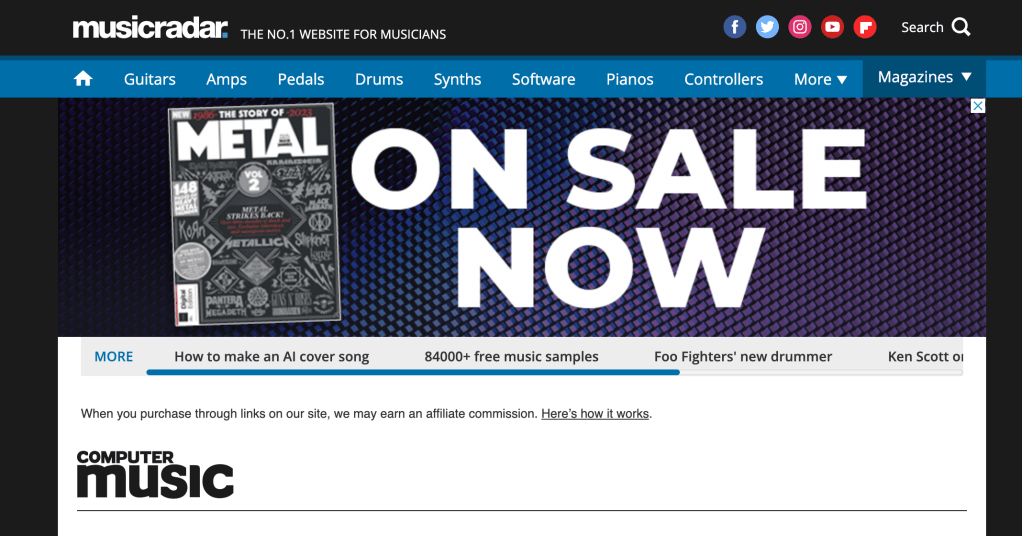This screenshot has height=536, width=1022.
Task: Select the Synths menu item
Action: 458,79
